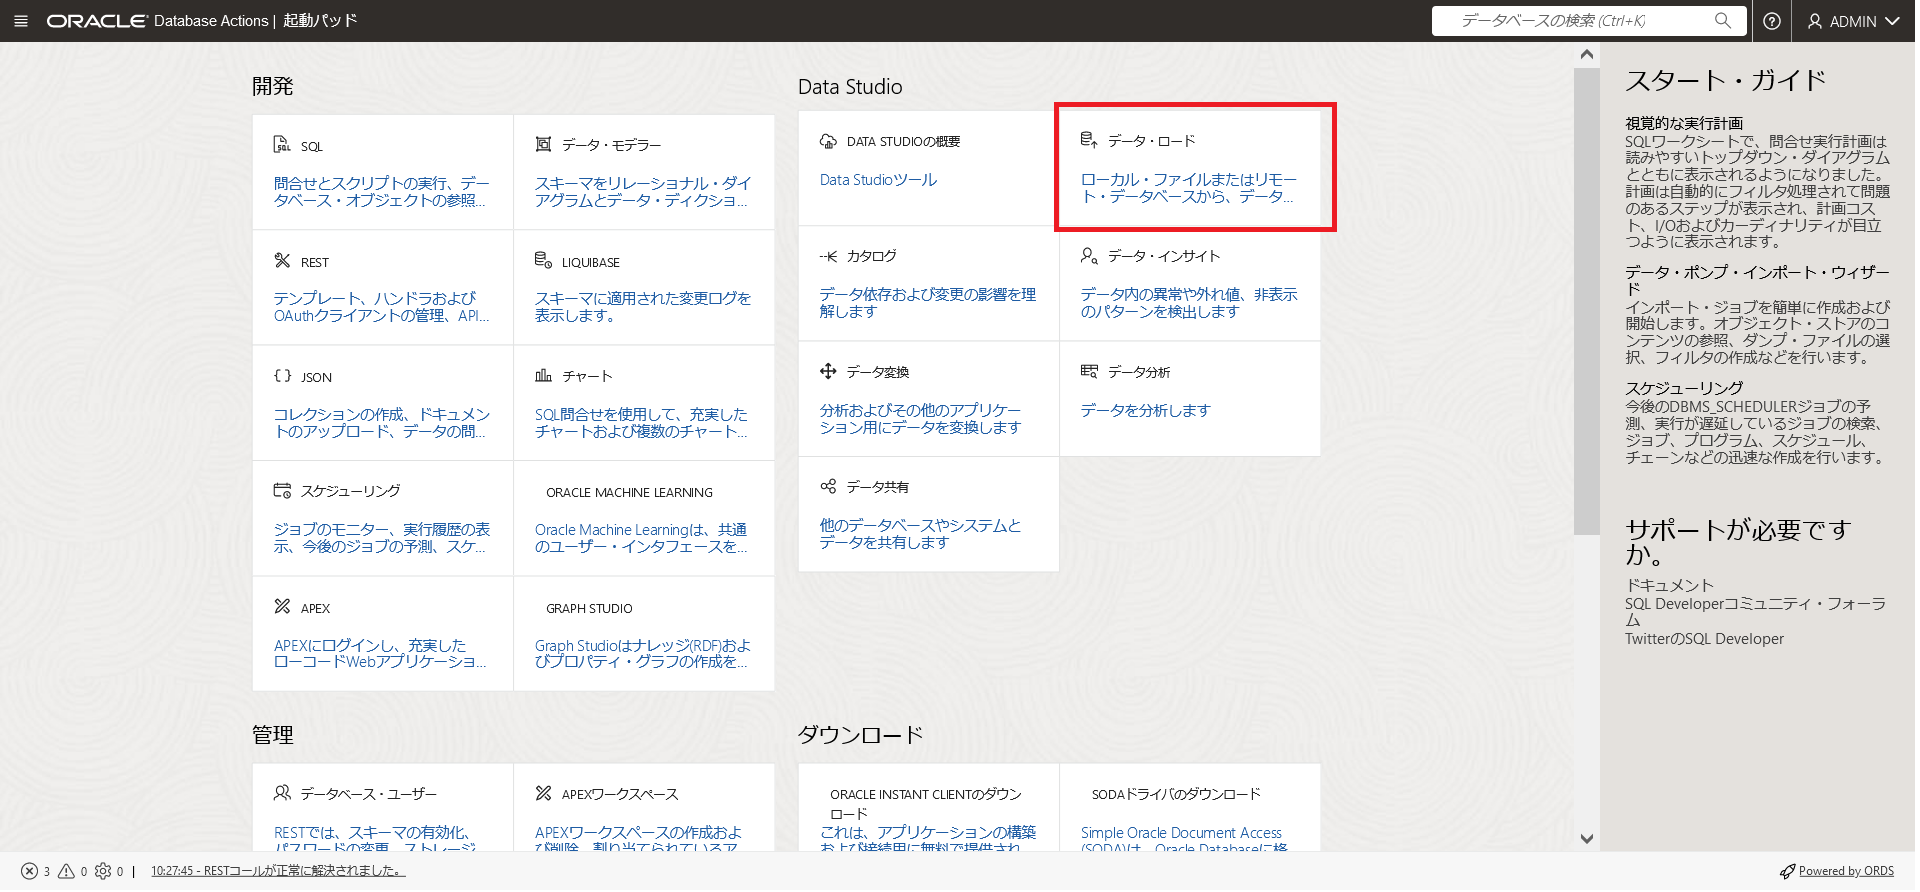The height and width of the screenshot is (892, 1920).
Task: Click the ORACLE MACHINE LEARNING card title
Action: [629, 492]
